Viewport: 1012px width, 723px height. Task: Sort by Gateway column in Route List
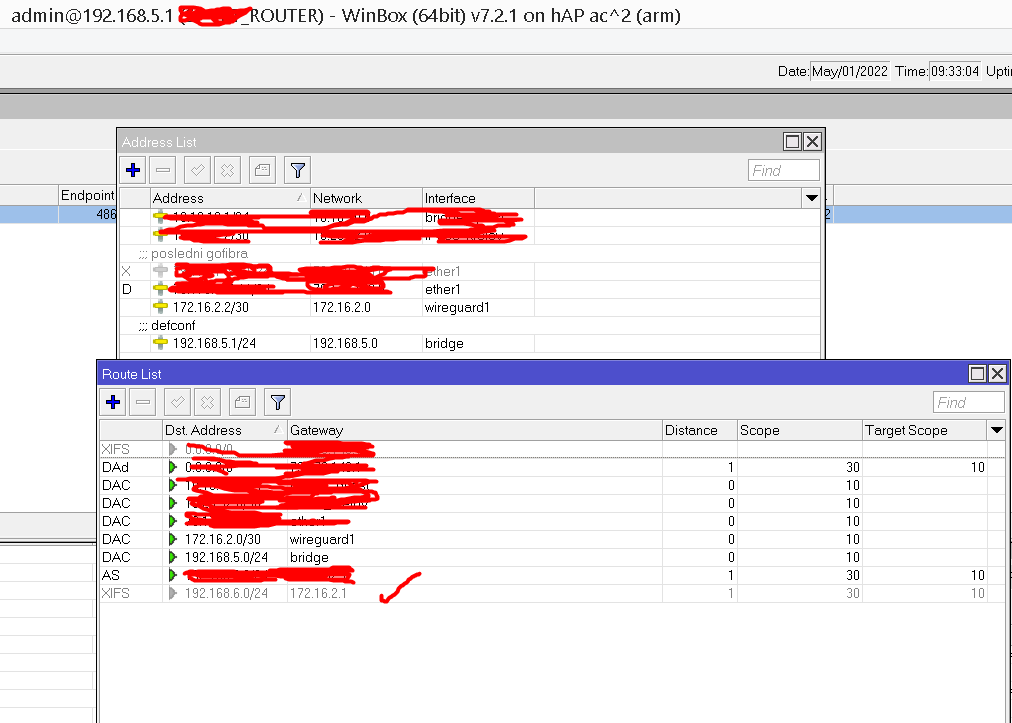point(474,430)
